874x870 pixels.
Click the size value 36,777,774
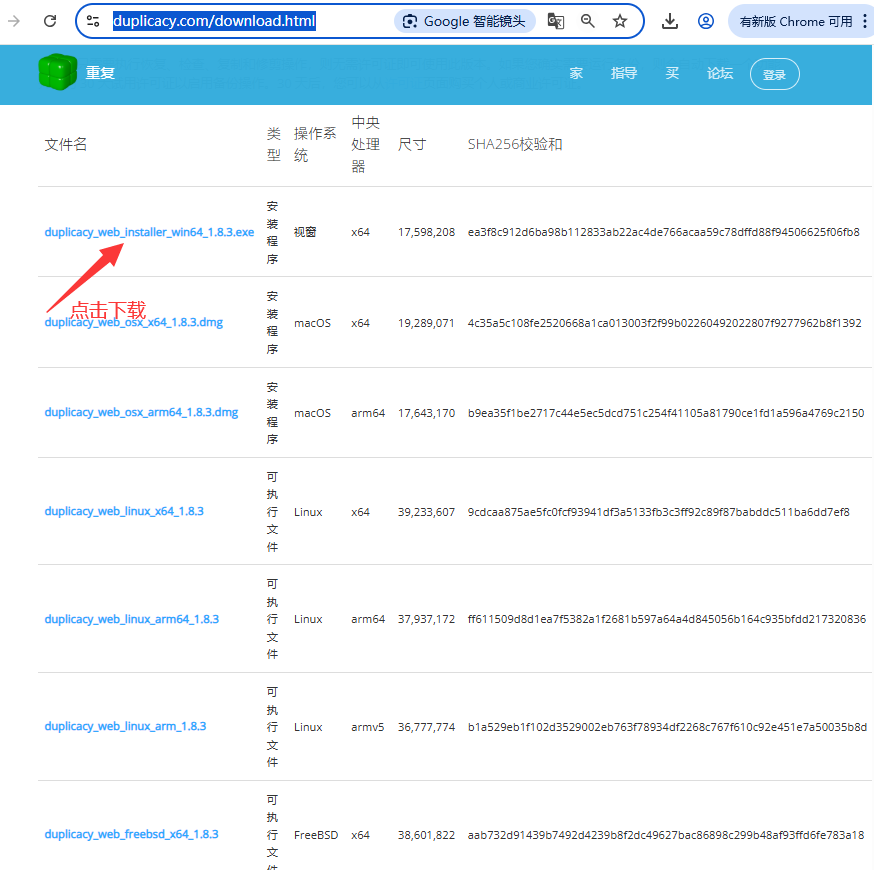(426, 727)
